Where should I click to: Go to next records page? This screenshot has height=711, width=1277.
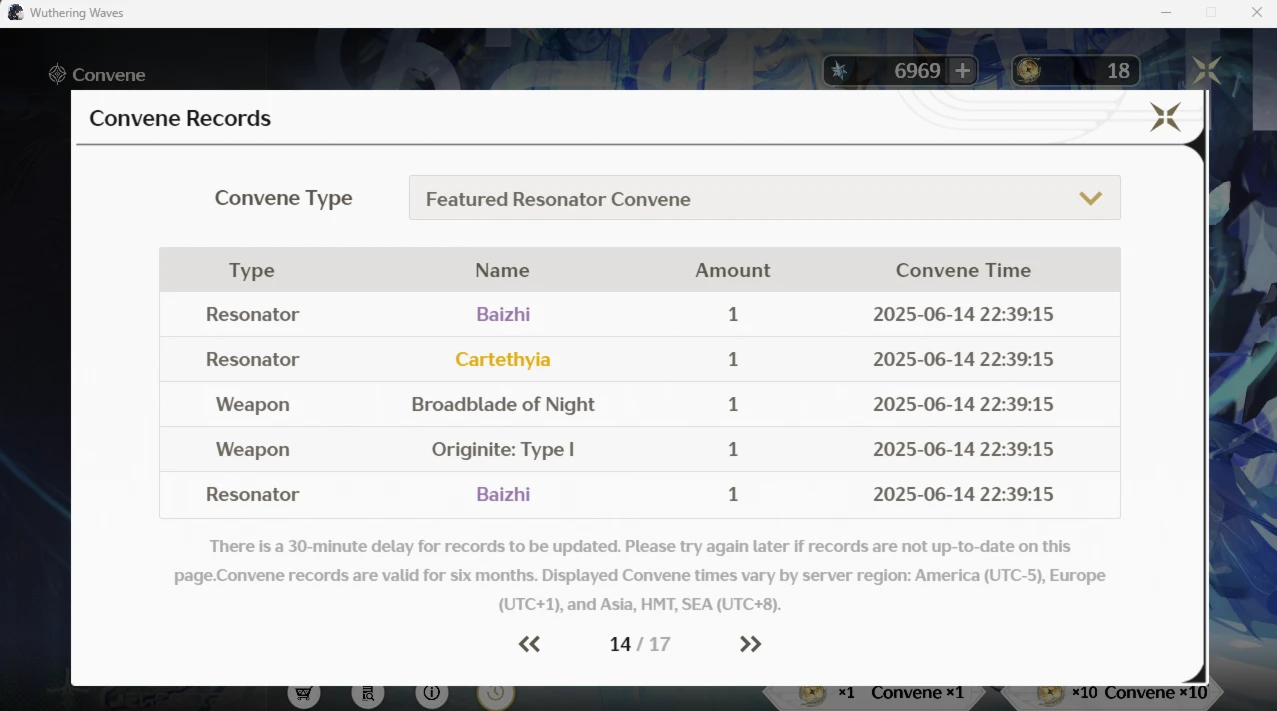[750, 644]
